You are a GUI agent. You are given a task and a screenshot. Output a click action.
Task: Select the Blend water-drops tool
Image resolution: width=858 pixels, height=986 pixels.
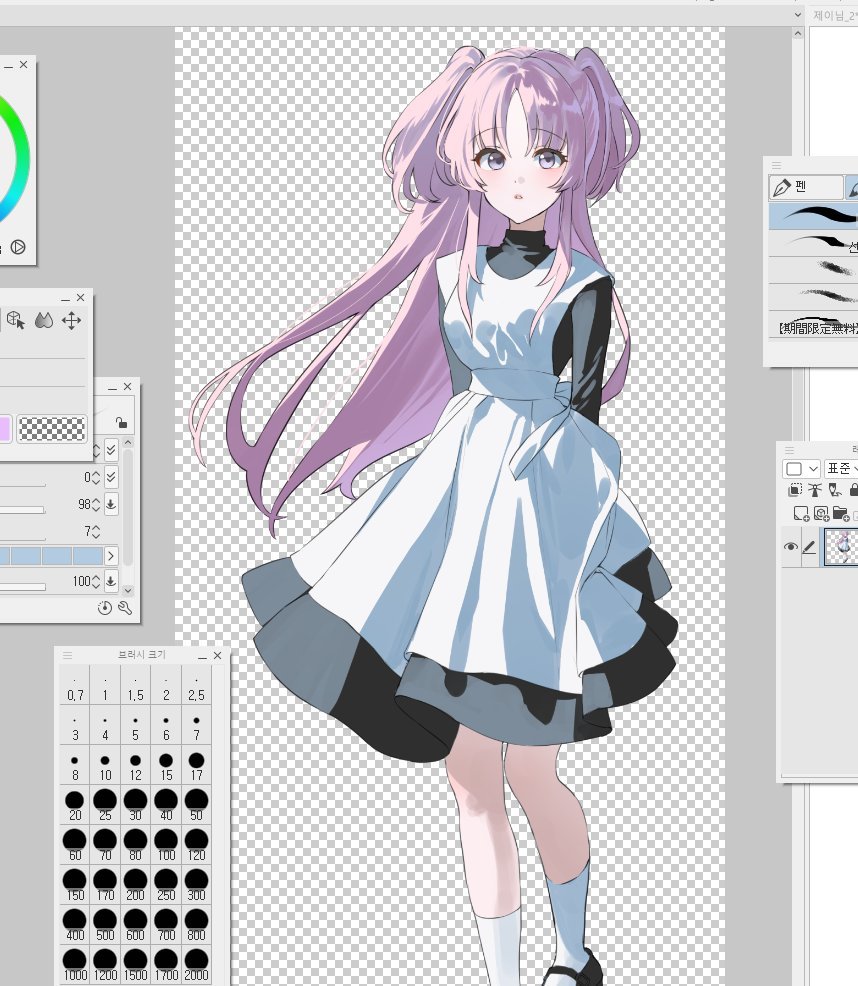(x=43, y=321)
